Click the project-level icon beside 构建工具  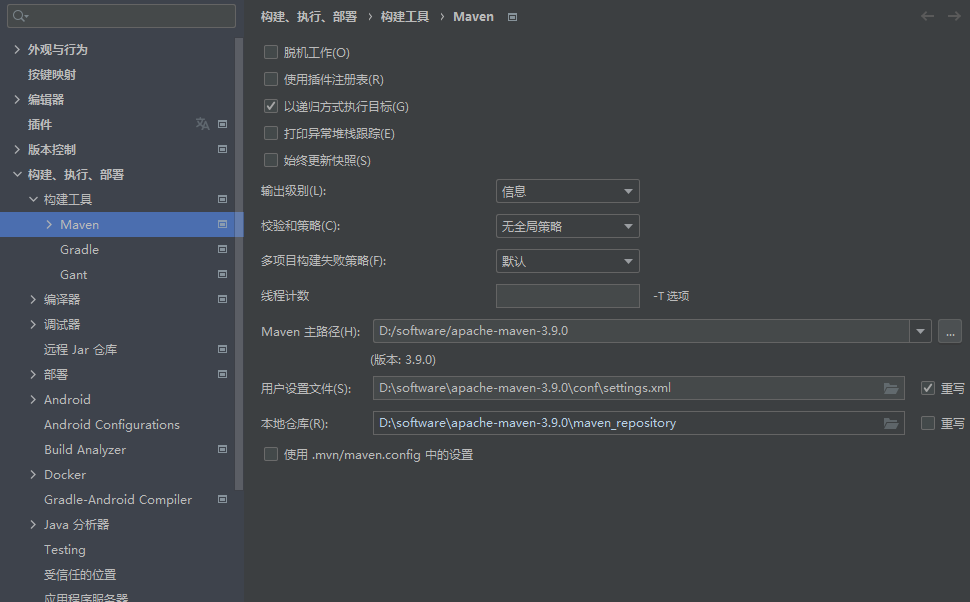click(x=223, y=199)
